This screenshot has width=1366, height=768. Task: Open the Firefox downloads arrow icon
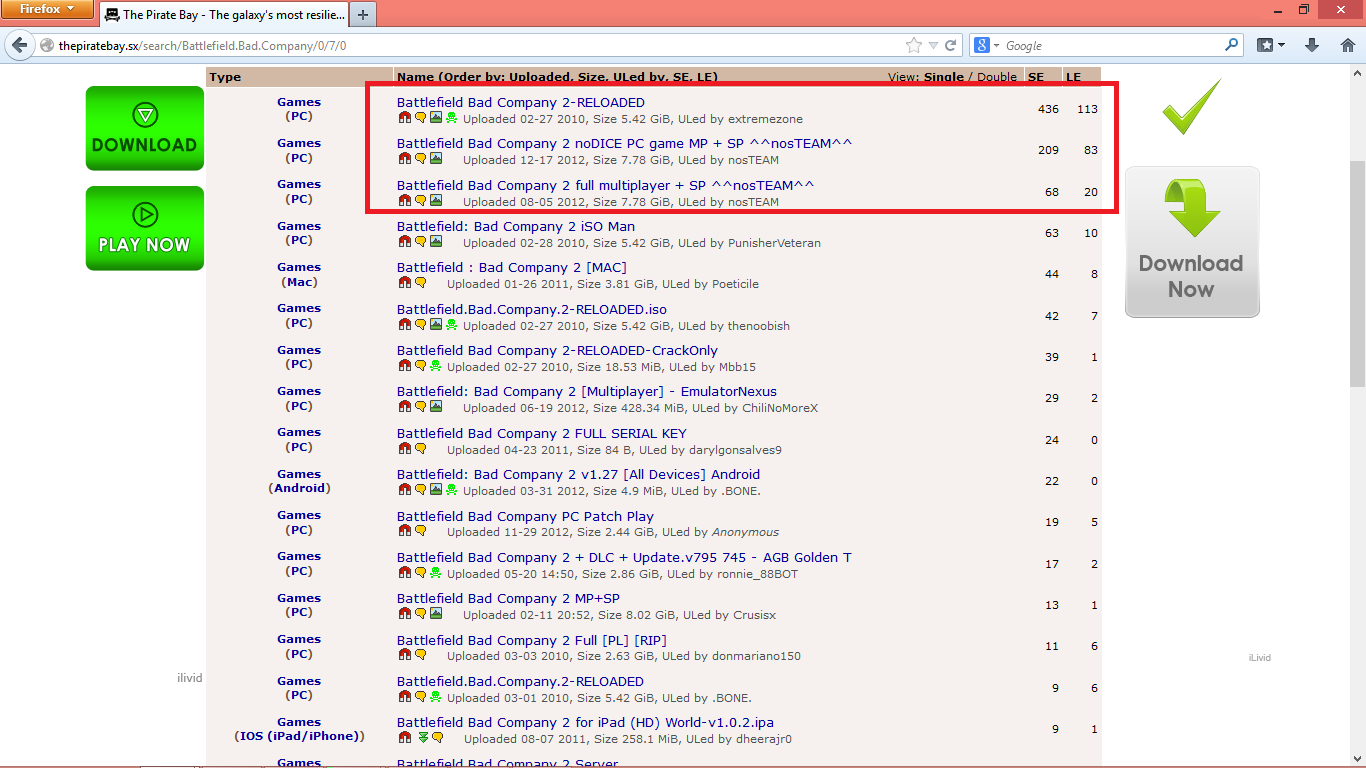click(x=1313, y=45)
